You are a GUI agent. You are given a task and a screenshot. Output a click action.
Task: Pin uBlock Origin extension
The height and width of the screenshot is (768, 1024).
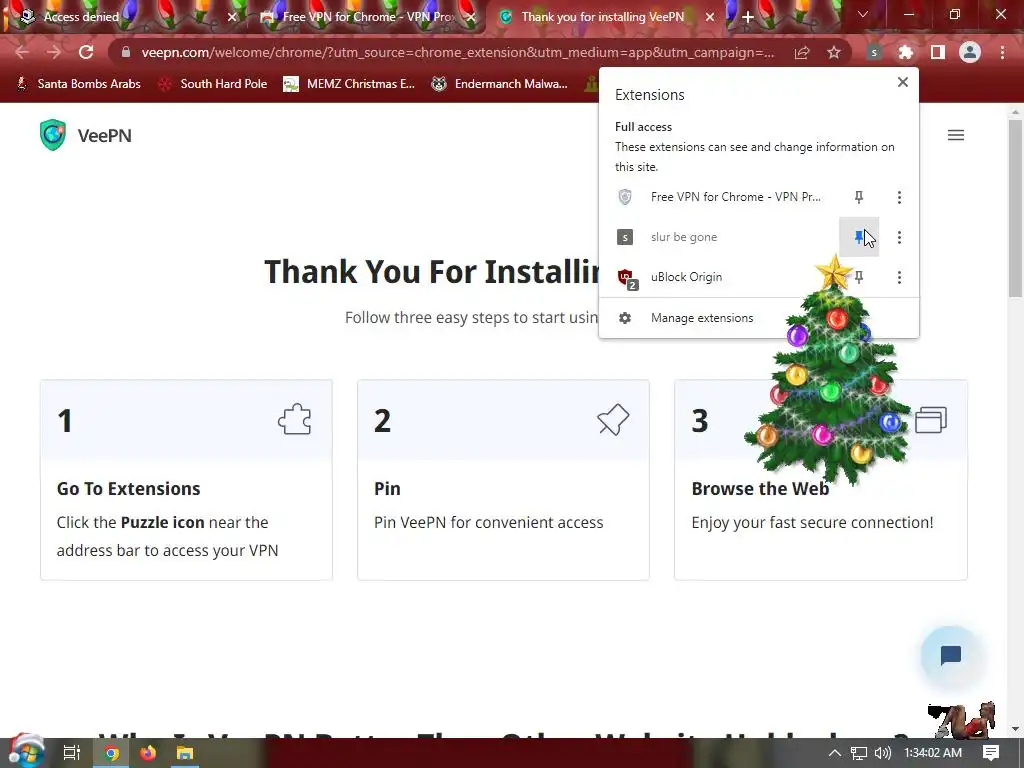pyautogui.click(x=859, y=278)
